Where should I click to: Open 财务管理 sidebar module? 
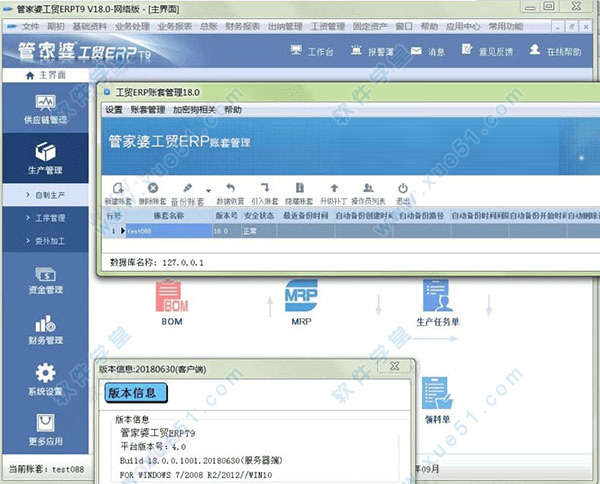coord(46,330)
